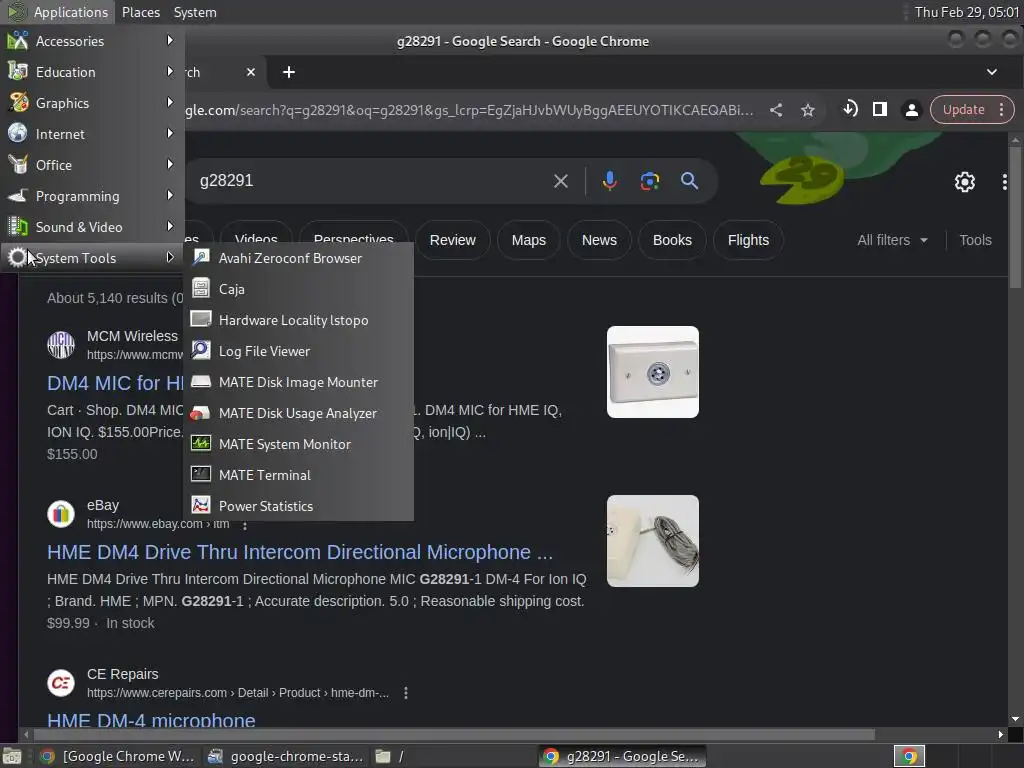Expand the Accessories submenu

click(92, 40)
